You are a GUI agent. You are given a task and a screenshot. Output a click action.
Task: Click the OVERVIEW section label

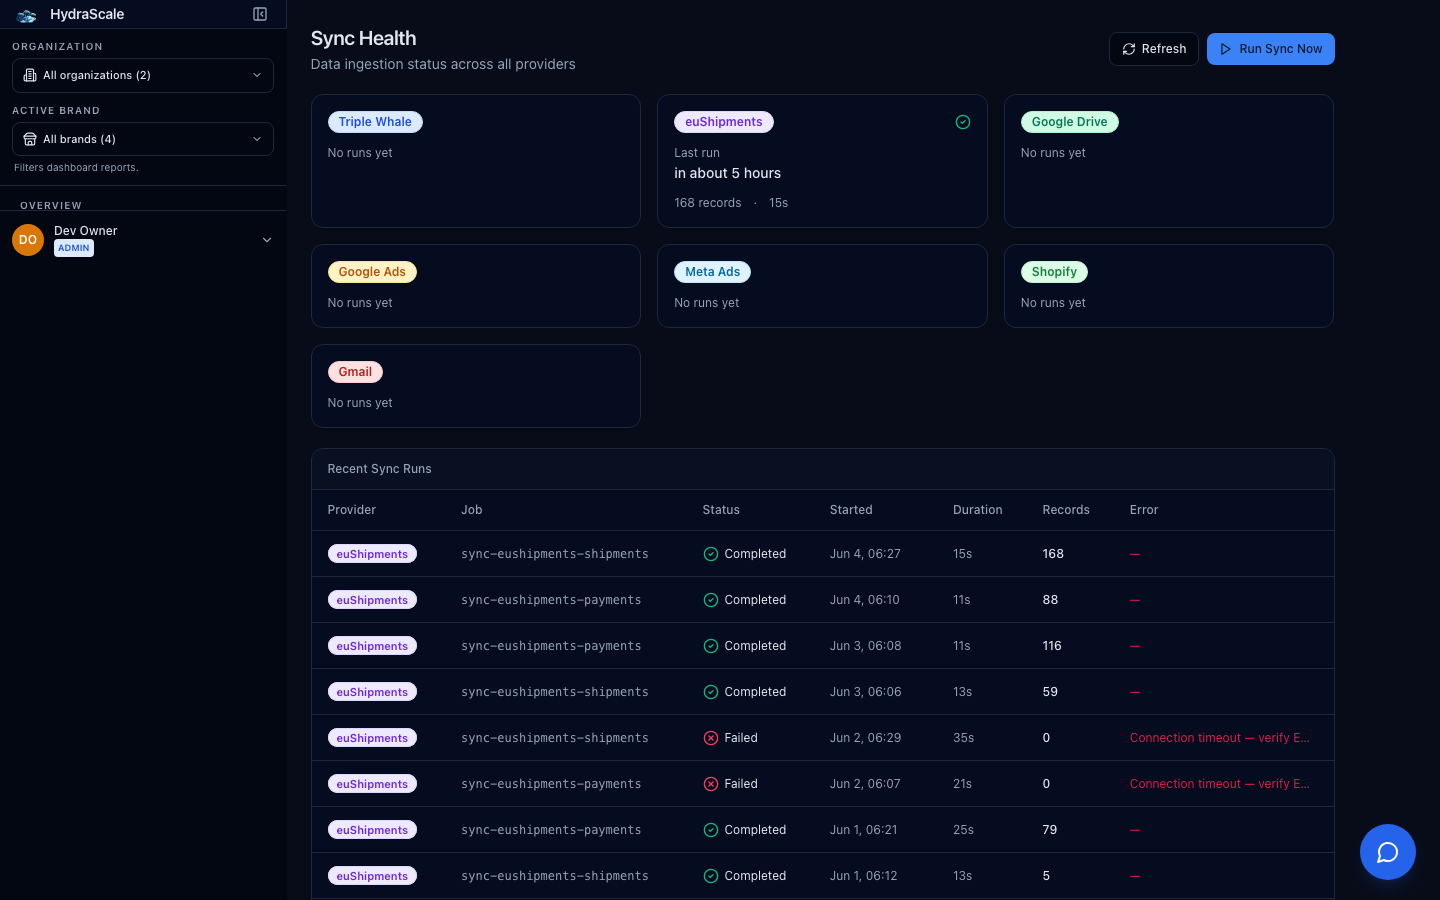51,205
